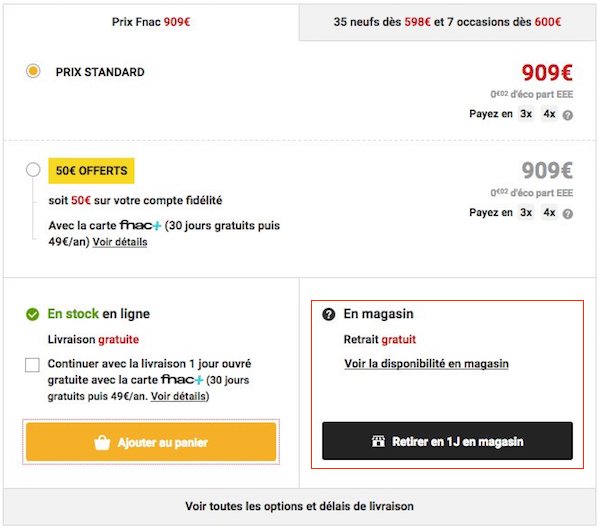Screen dimensions: 600x531
Task: Choose 3x payment under 50€ Offerts
Action: (x=526, y=212)
